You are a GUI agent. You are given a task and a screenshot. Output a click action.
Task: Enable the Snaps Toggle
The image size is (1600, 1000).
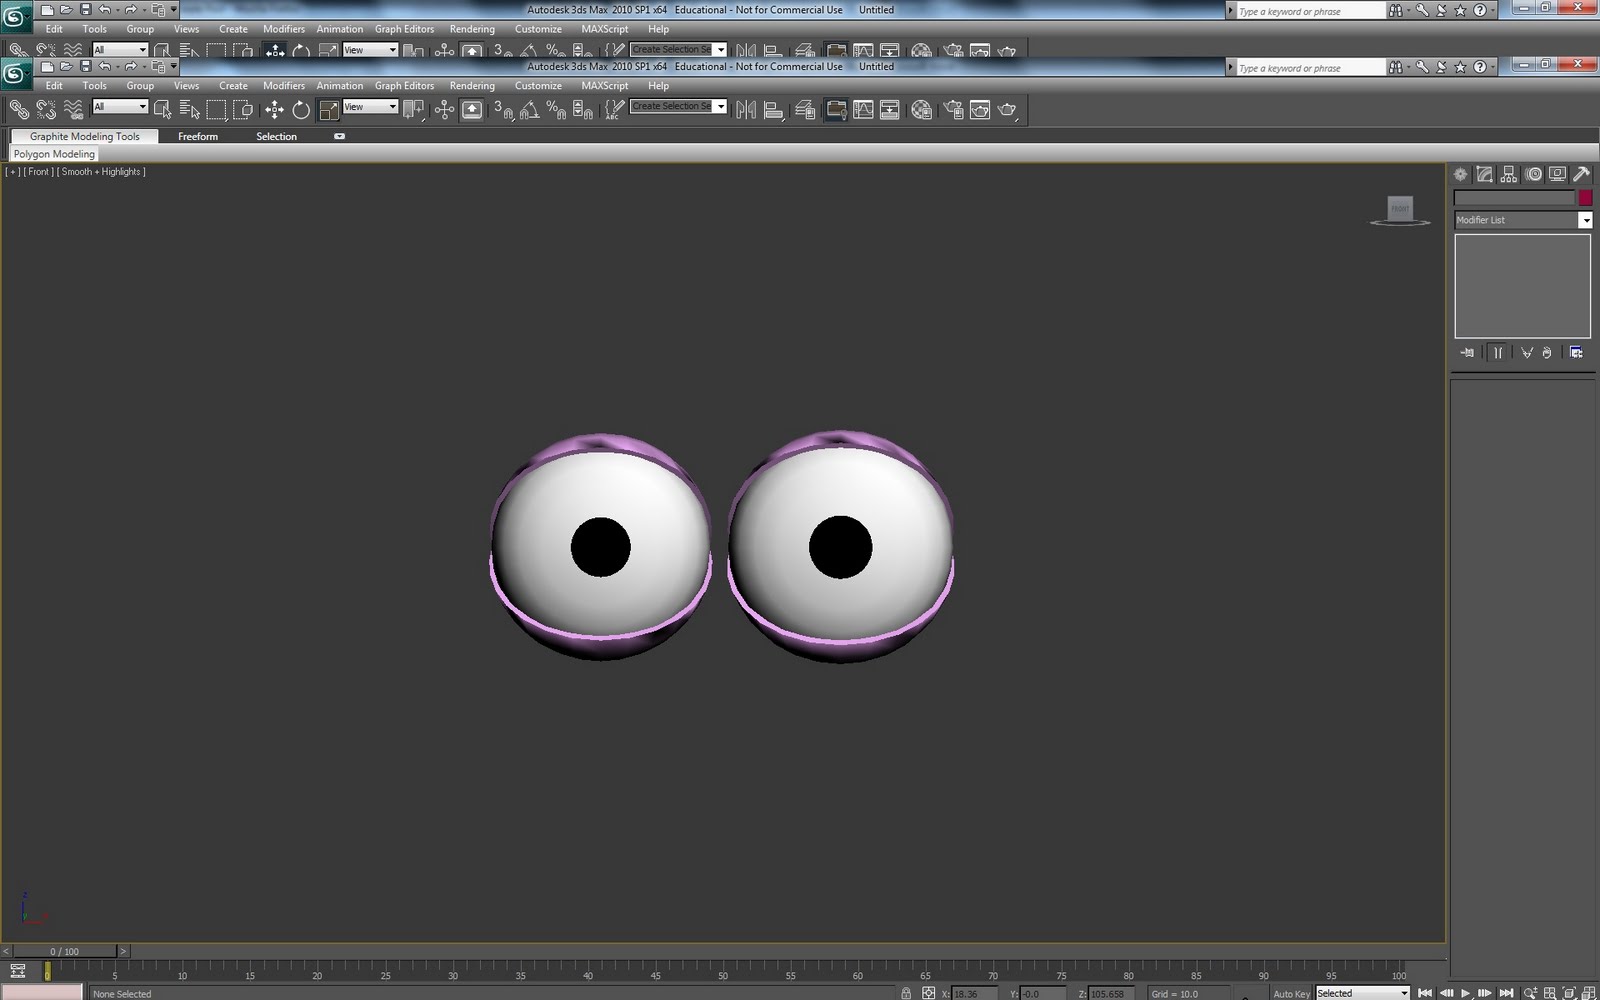pos(505,108)
